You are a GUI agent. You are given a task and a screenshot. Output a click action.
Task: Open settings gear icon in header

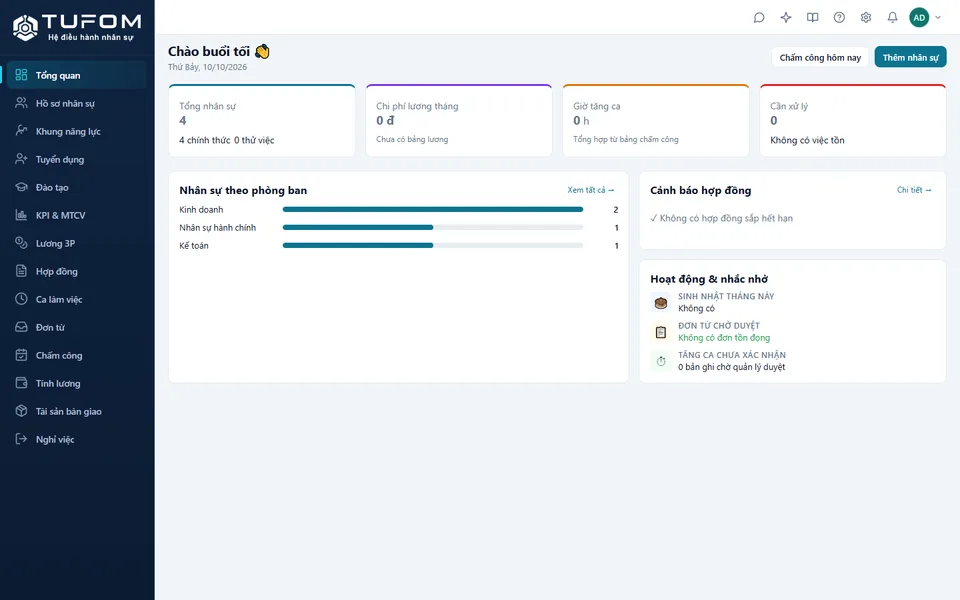866,18
